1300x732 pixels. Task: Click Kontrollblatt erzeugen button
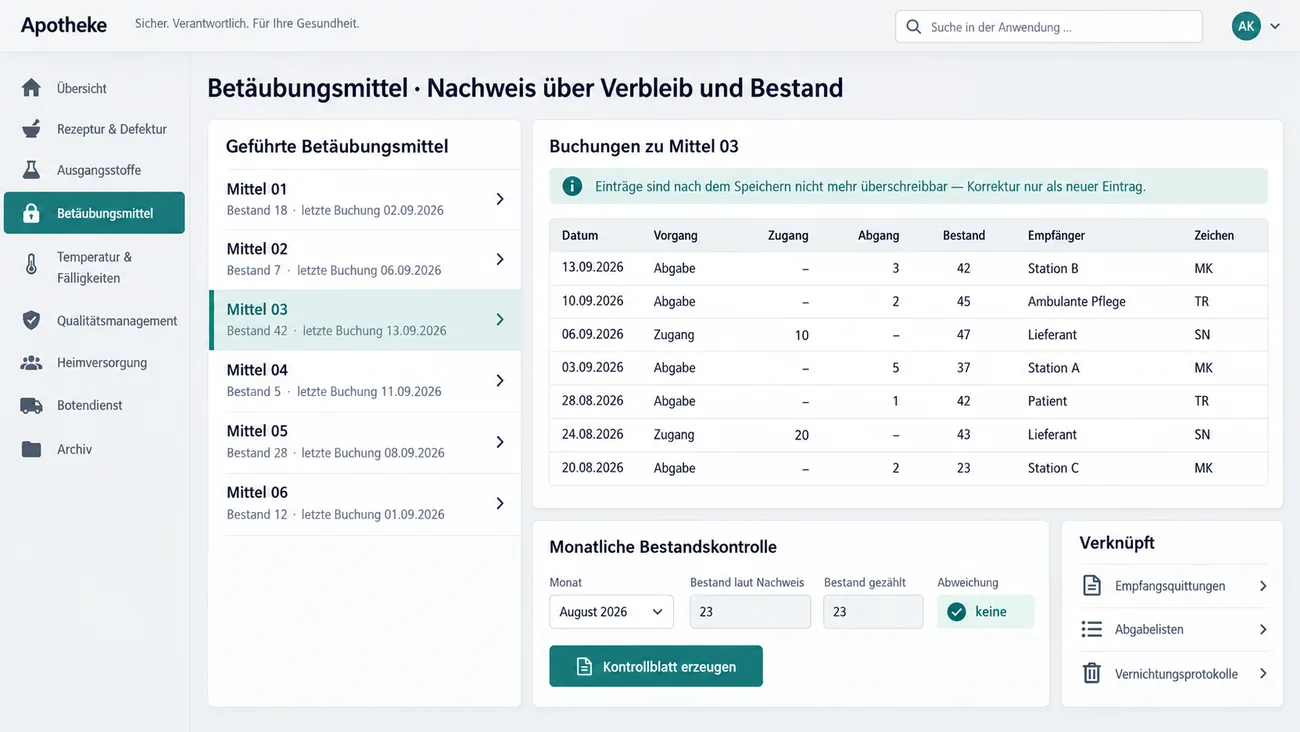656,666
